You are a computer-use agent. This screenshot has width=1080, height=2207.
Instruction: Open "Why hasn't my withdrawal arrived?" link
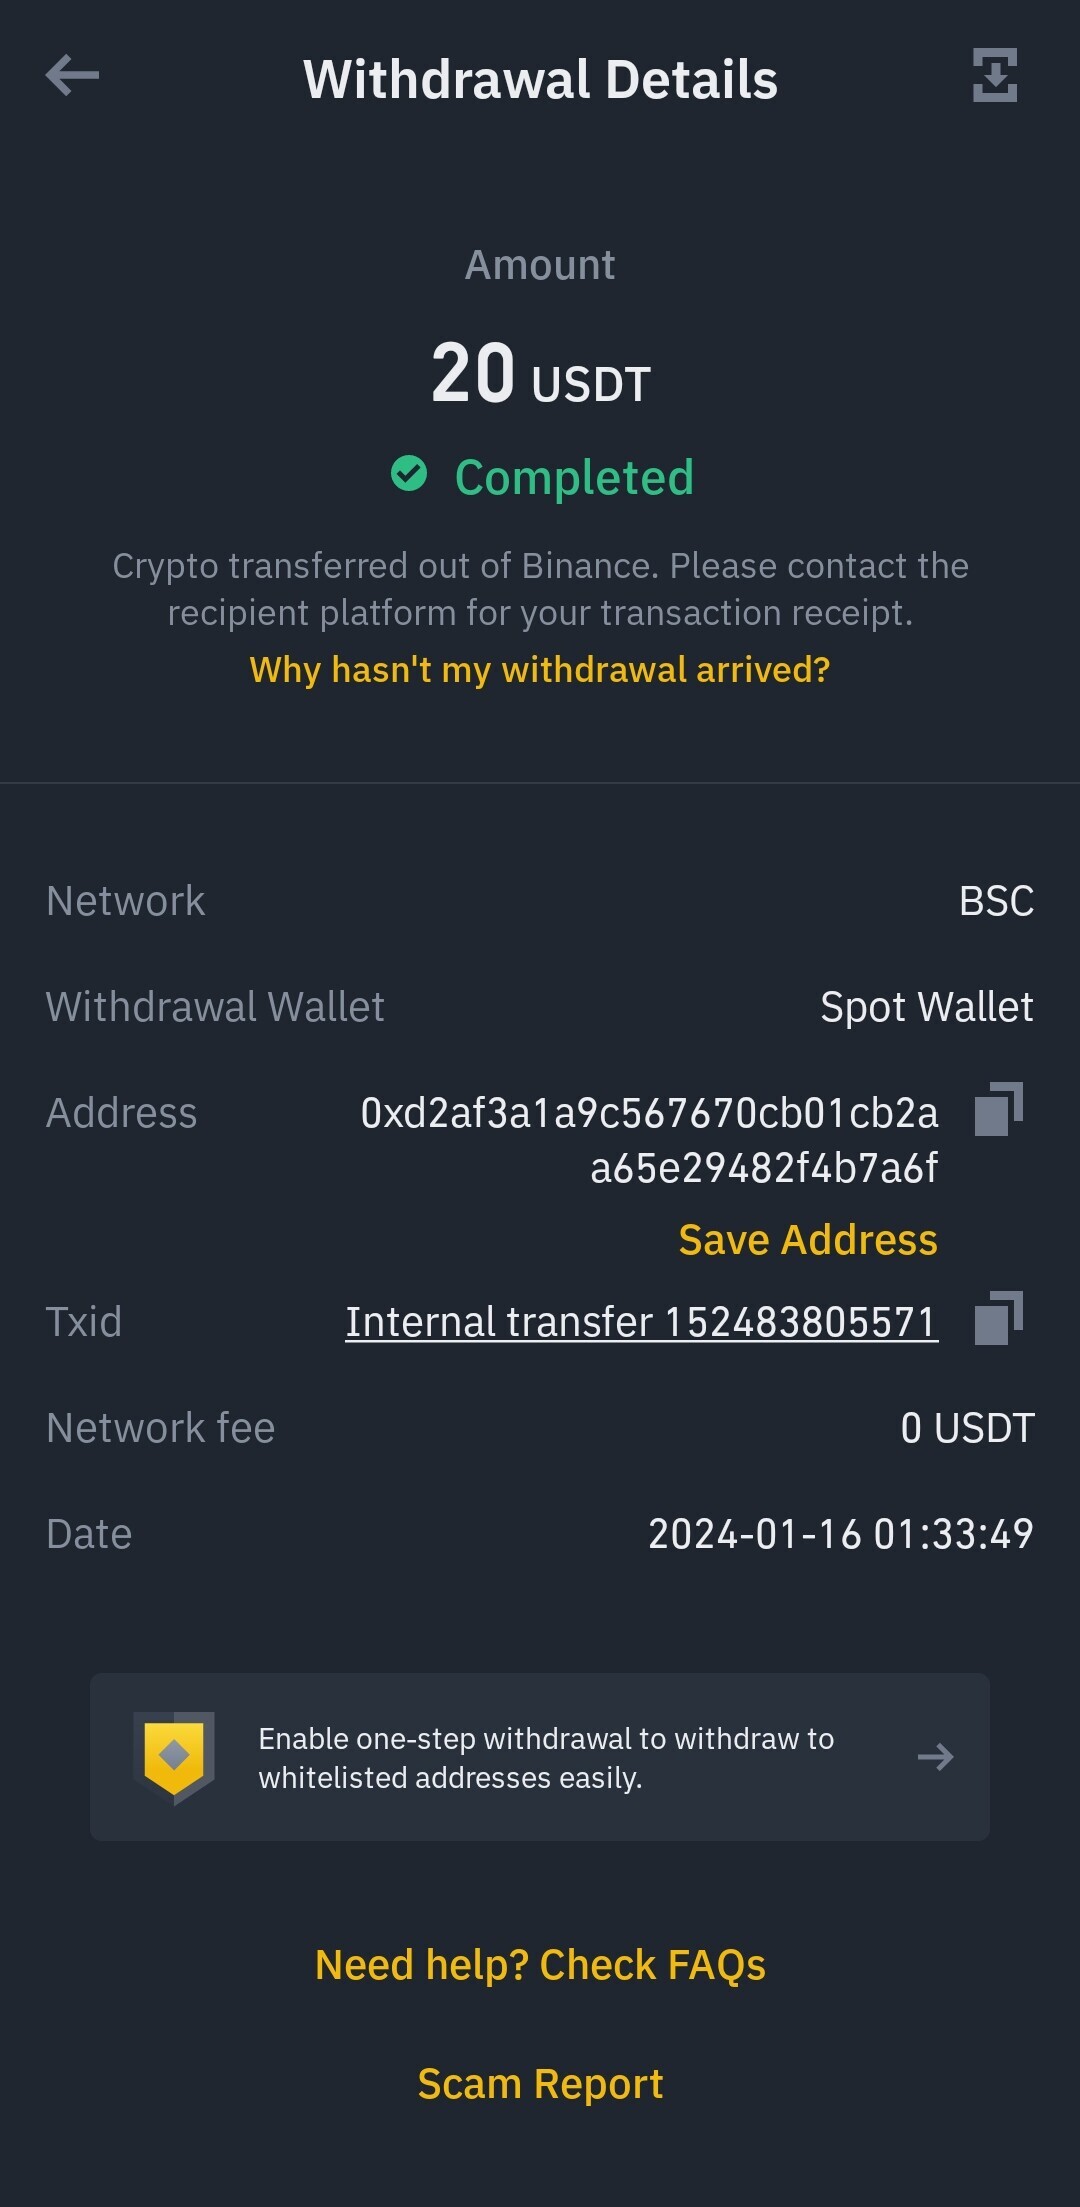click(540, 669)
